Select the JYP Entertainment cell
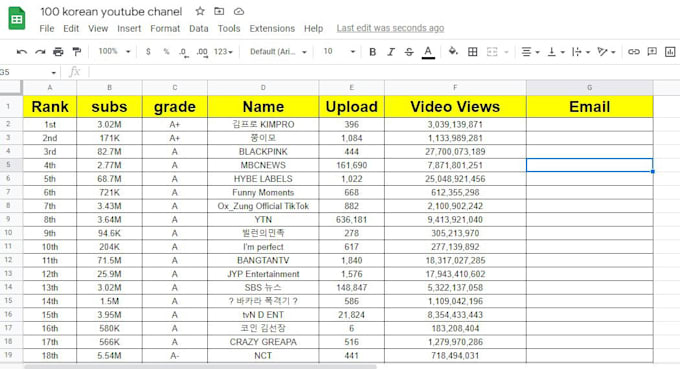This screenshot has height=369, width=680. [263, 274]
